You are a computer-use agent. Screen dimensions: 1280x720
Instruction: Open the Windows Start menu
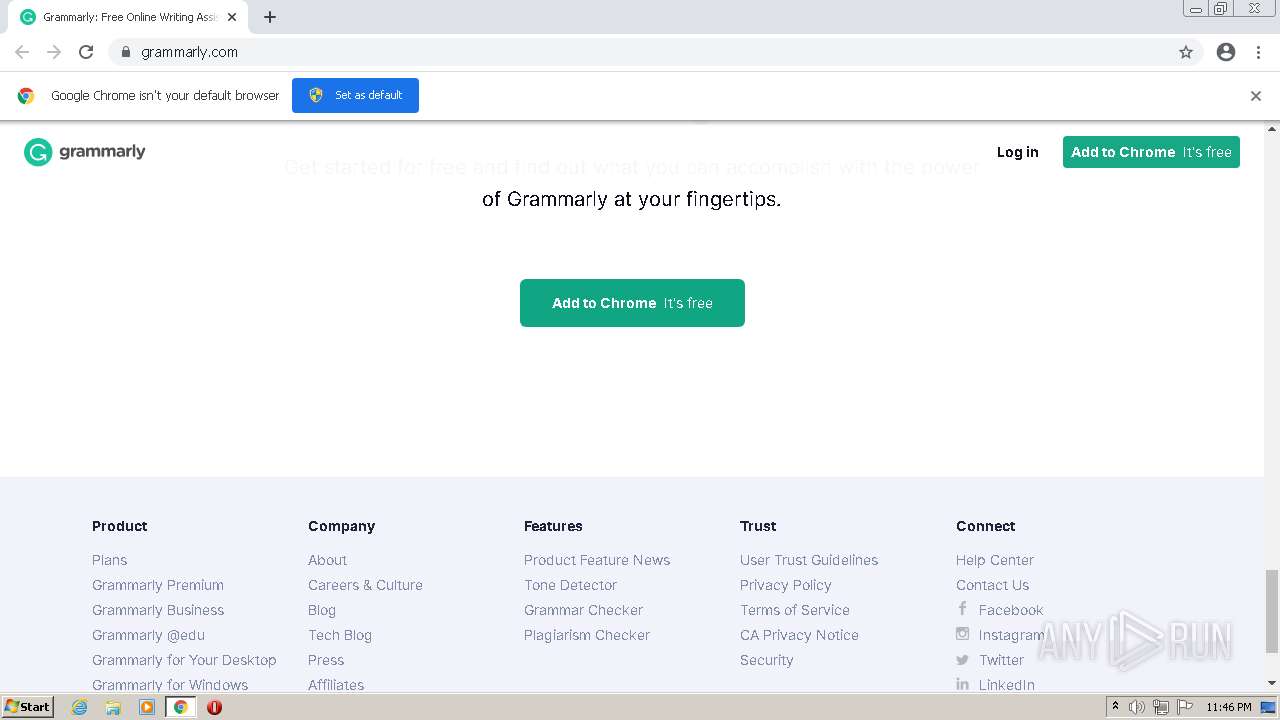click(28, 707)
